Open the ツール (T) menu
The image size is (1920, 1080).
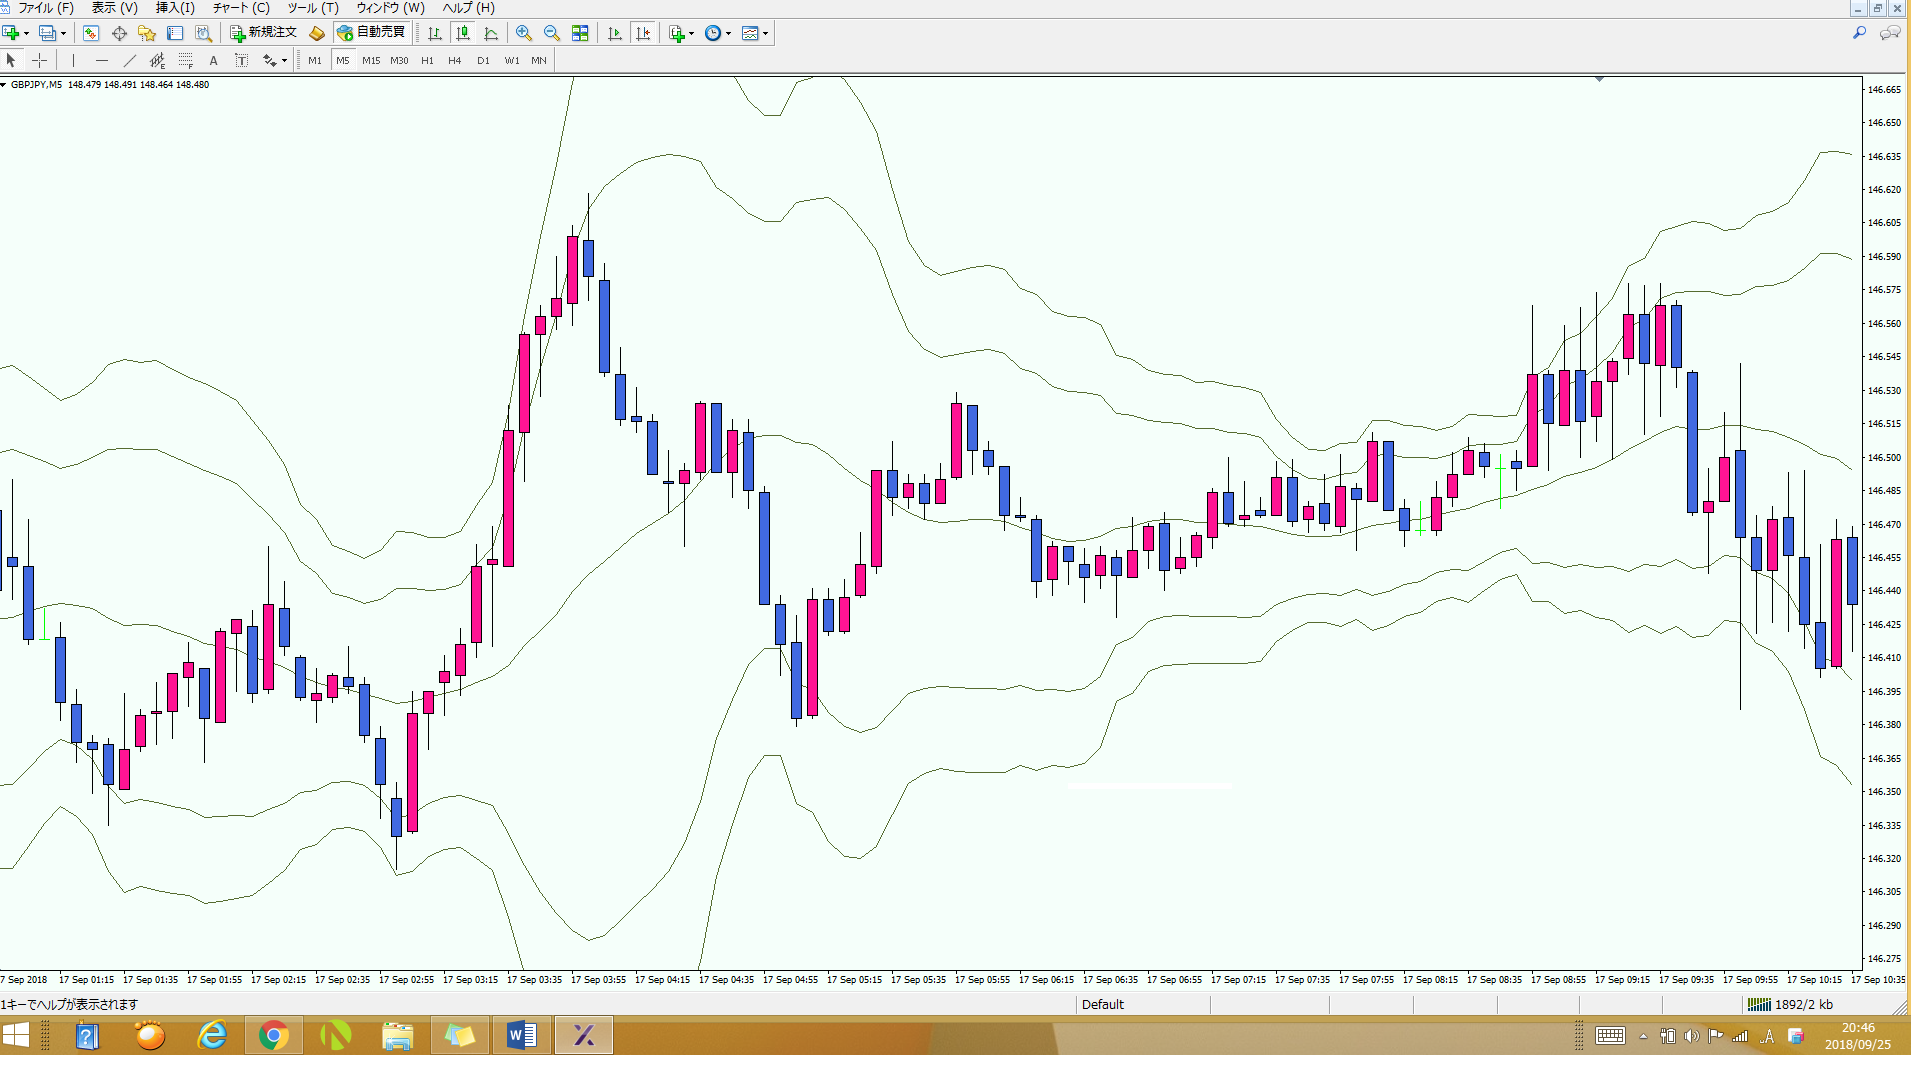click(313, 8)
